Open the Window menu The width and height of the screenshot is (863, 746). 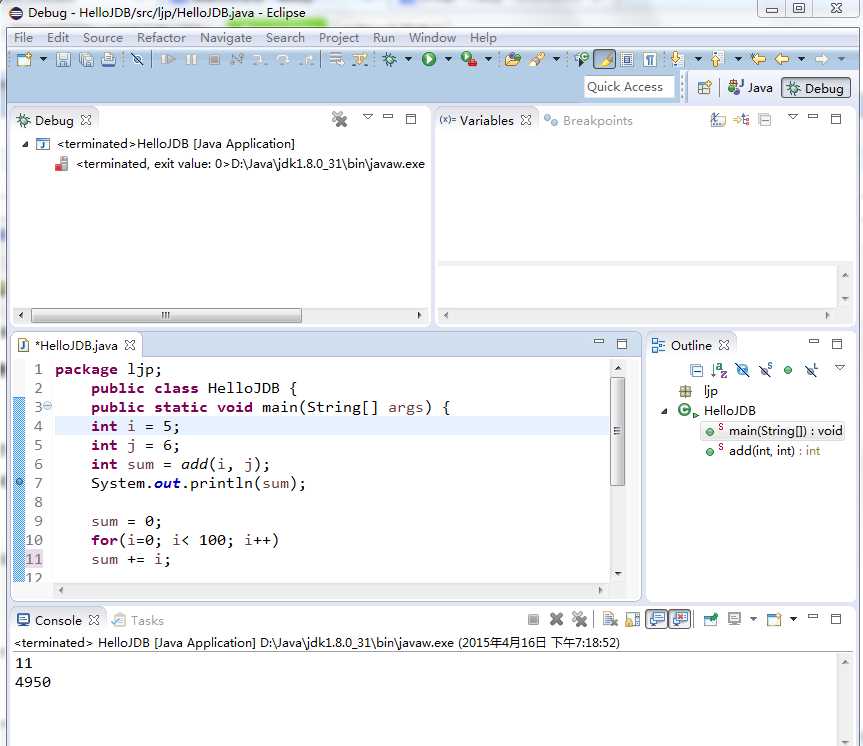[432, 38]
